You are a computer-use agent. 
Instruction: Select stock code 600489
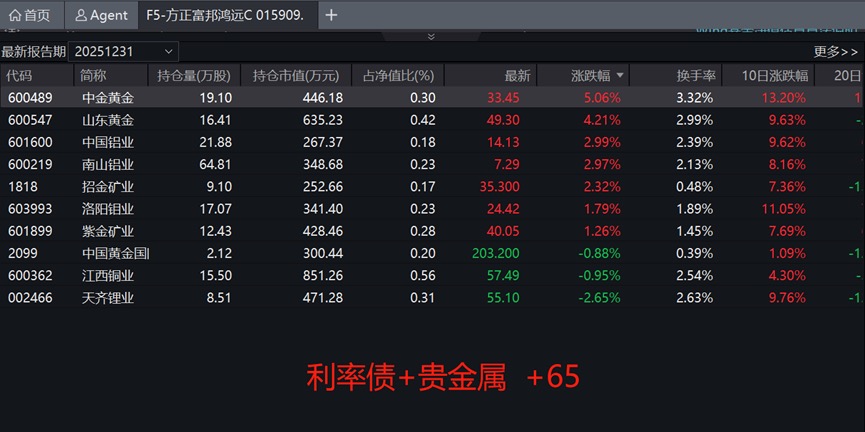click(x=30, y=98)
